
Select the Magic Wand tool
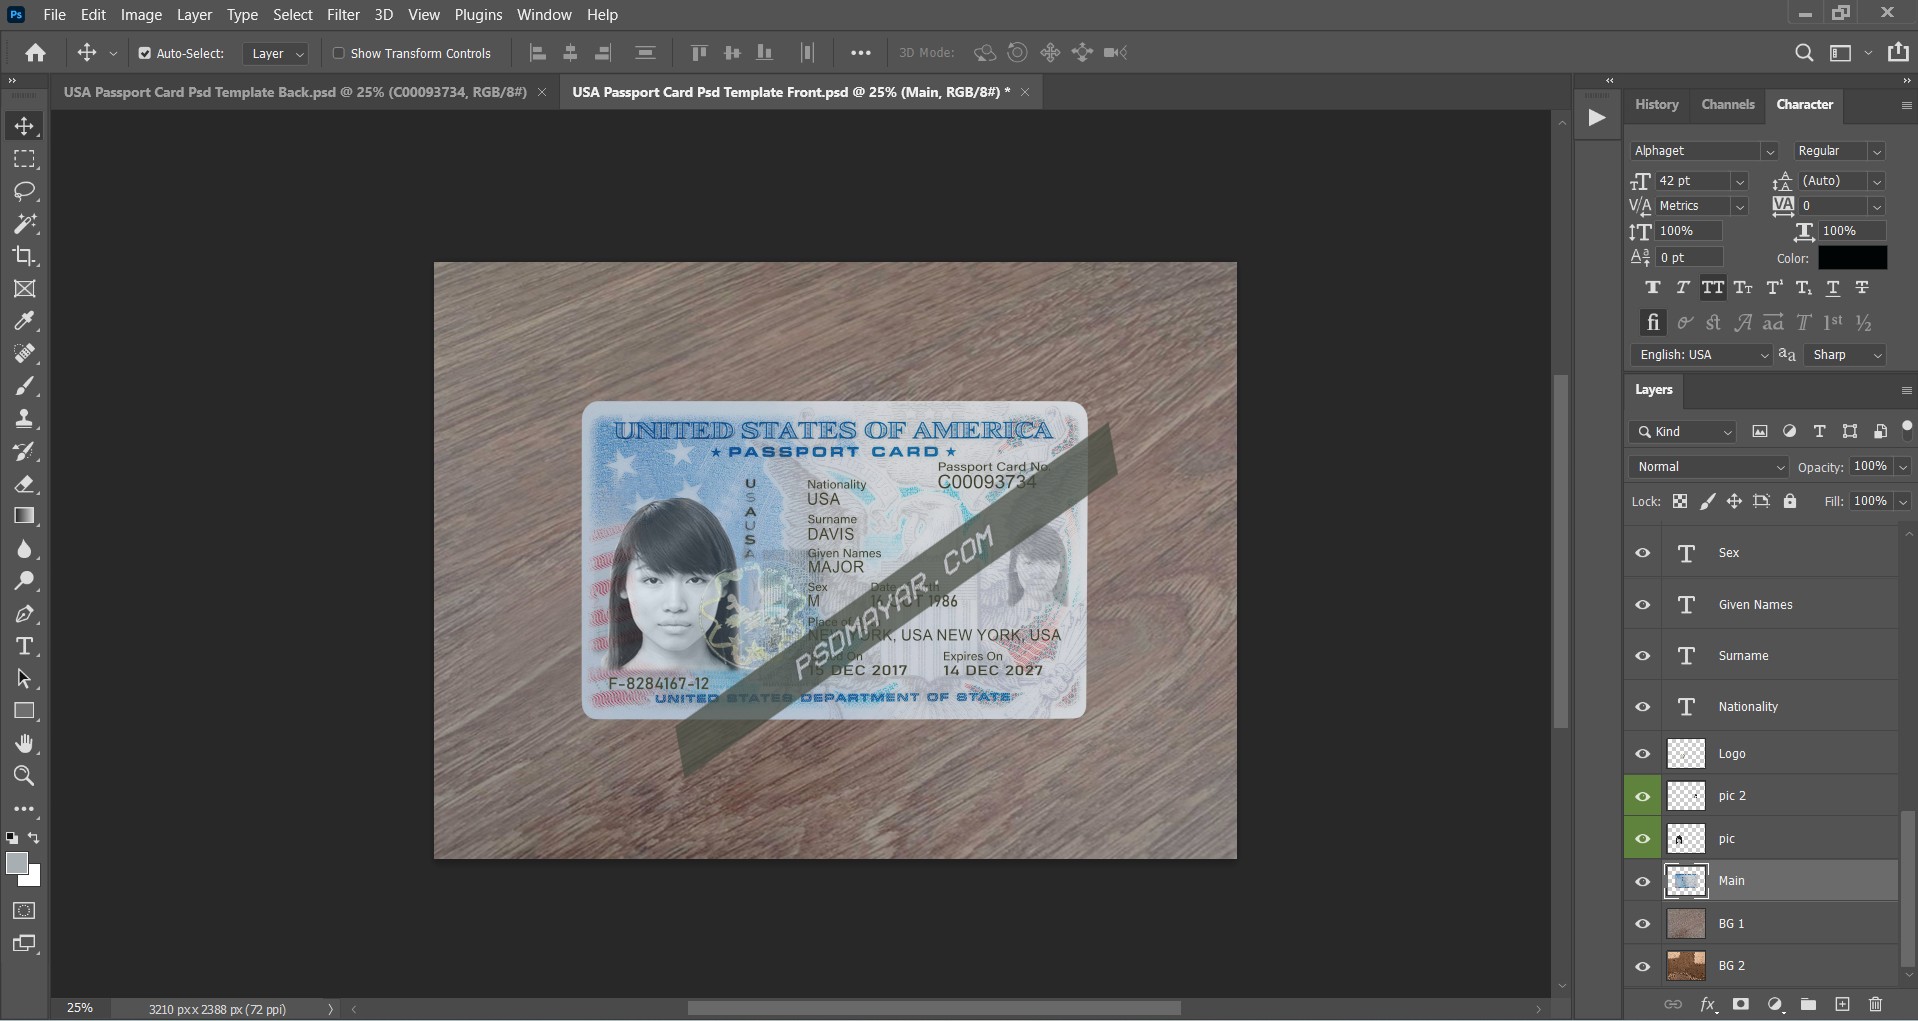[25, 224]
